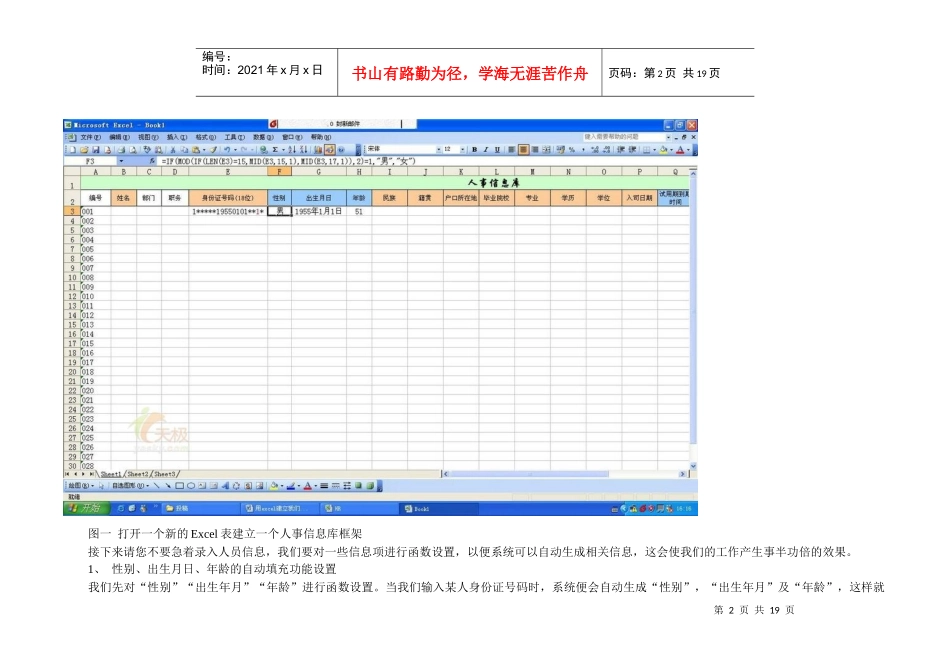
Task: Open the font size dropdown
Action: pyautogui.click(x=462, y=150)
